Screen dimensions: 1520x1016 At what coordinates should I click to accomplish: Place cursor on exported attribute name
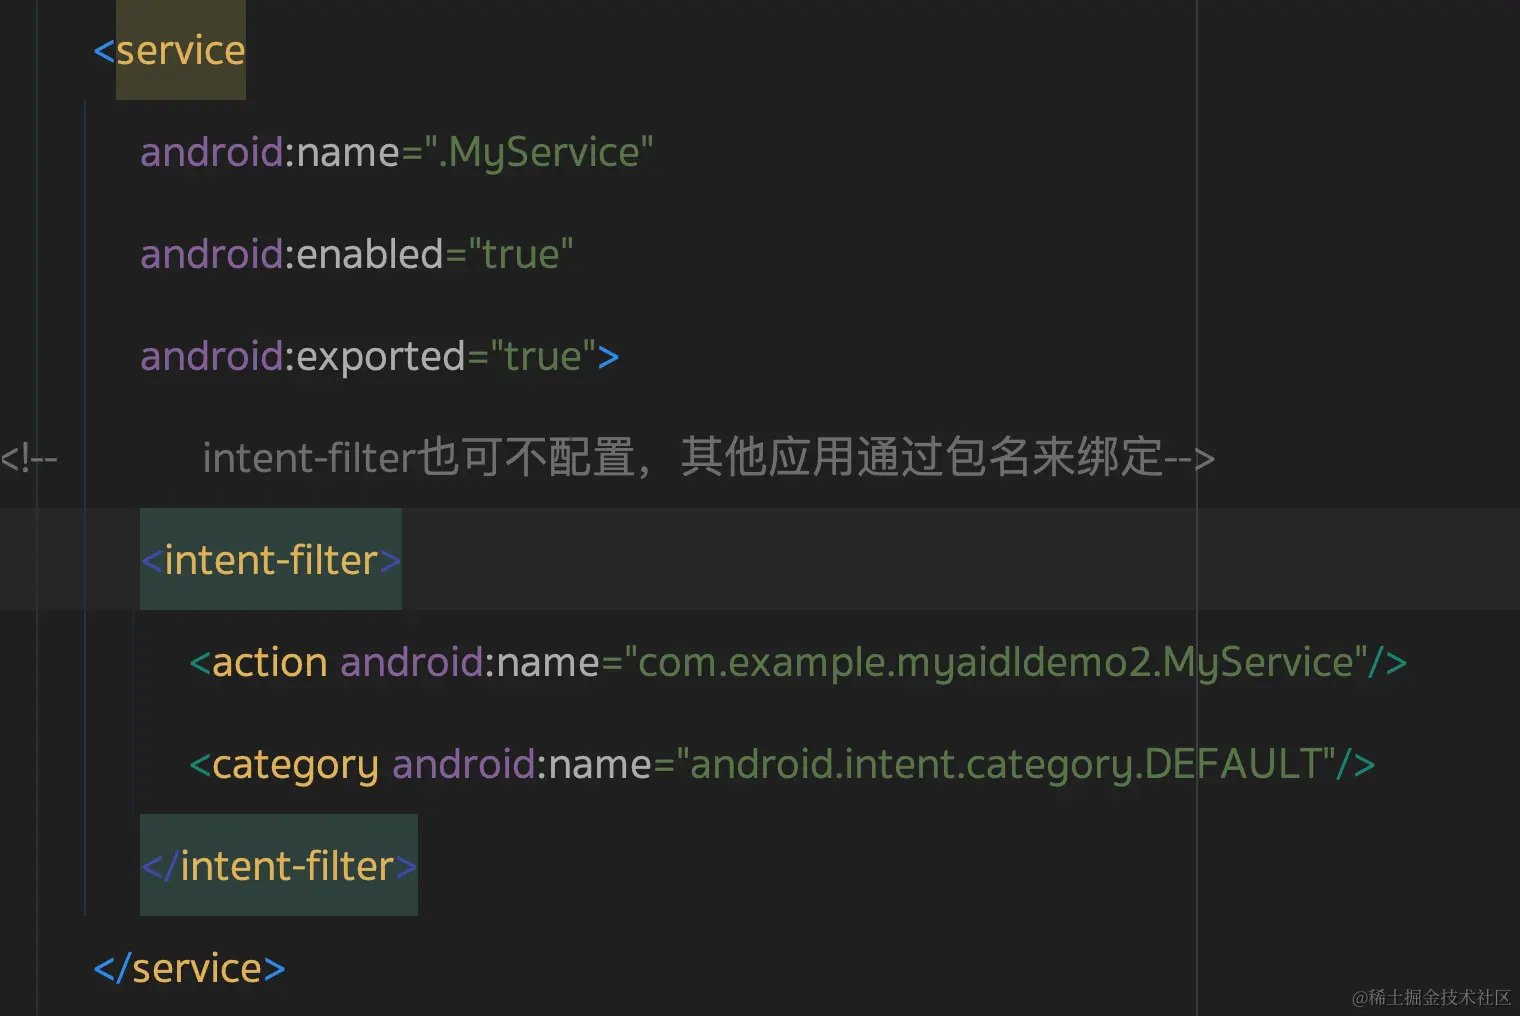(x=380, y=357)
